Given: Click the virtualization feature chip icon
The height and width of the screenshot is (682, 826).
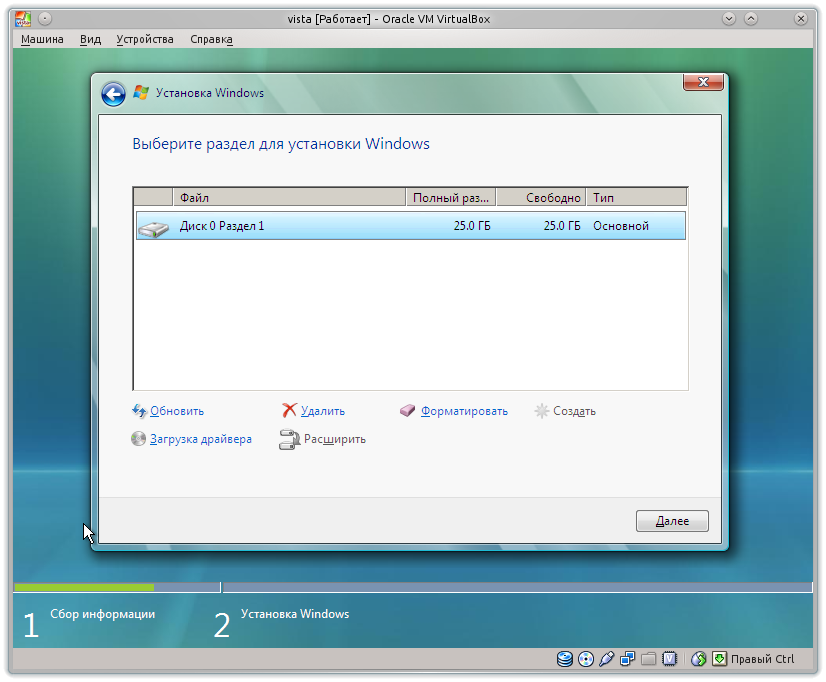Looking at the screenshot, I should (670, 659).
